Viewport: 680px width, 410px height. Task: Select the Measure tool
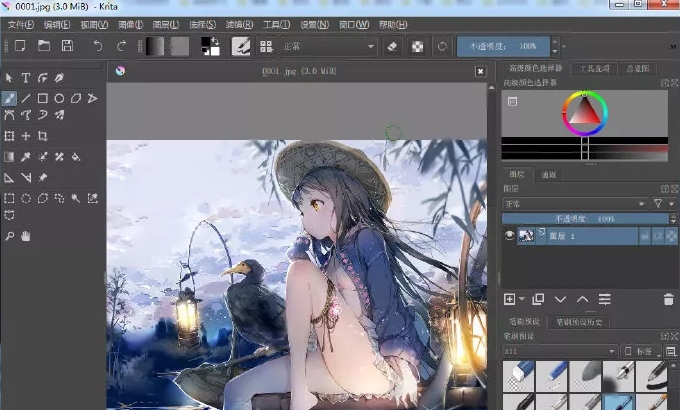pos(26,177)
